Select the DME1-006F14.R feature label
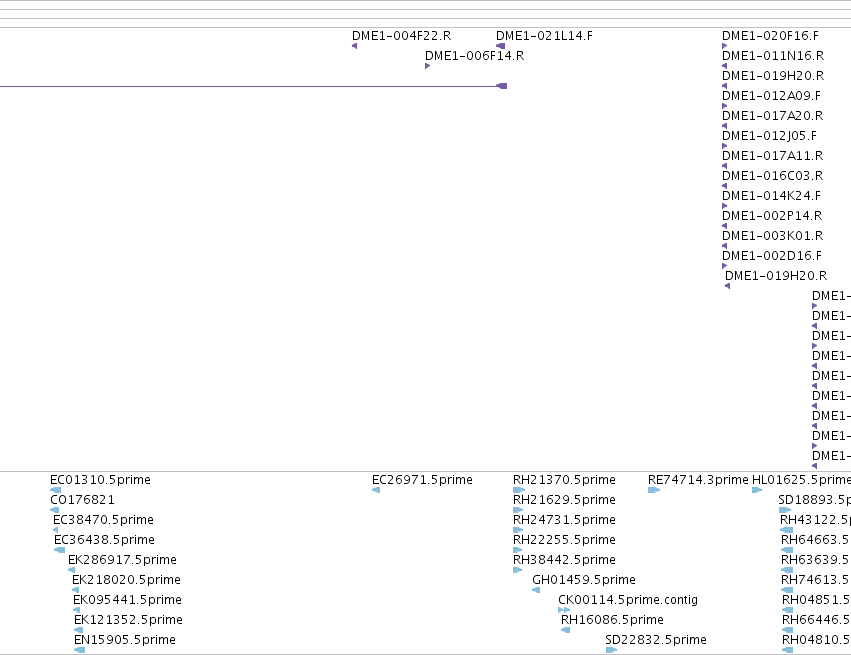This screenshot has height=655, width=851. (474, 56)
